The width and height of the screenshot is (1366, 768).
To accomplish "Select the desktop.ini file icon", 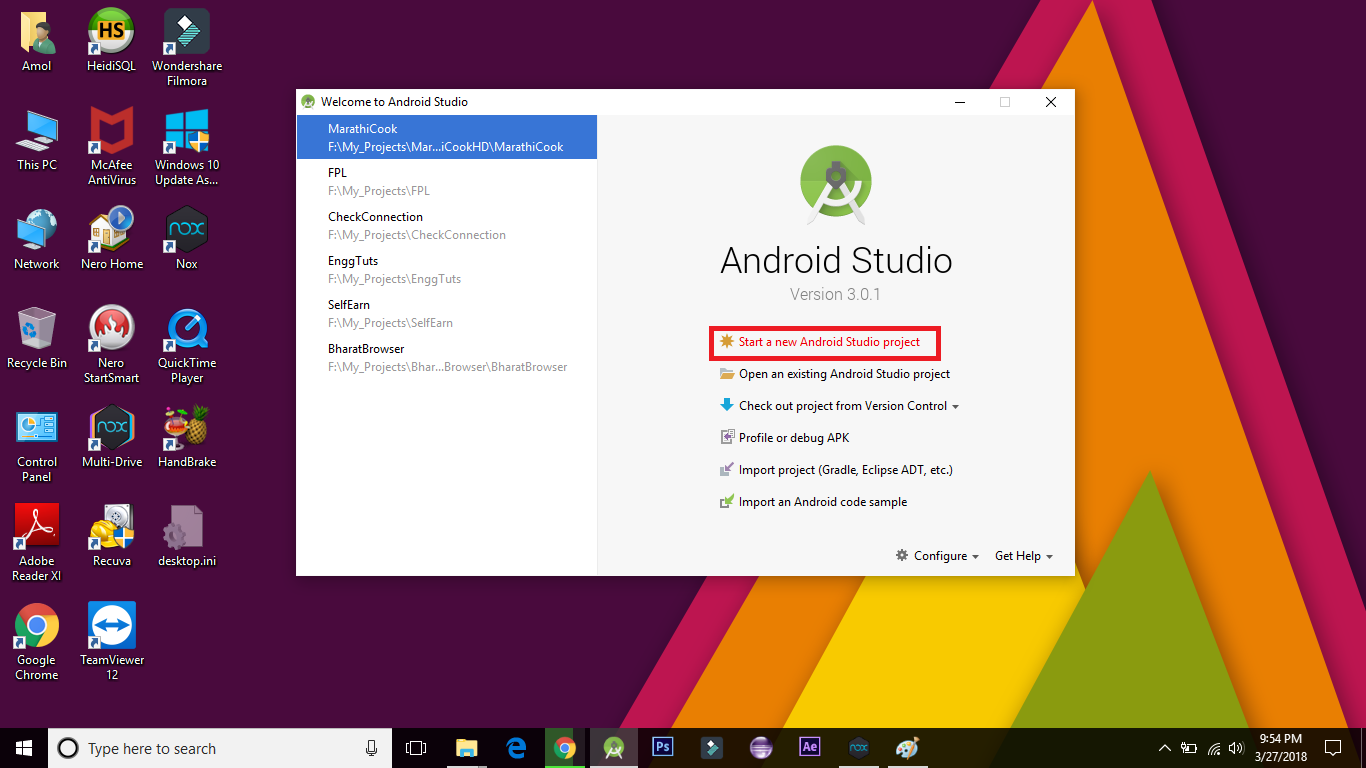I will click(187, 536).
